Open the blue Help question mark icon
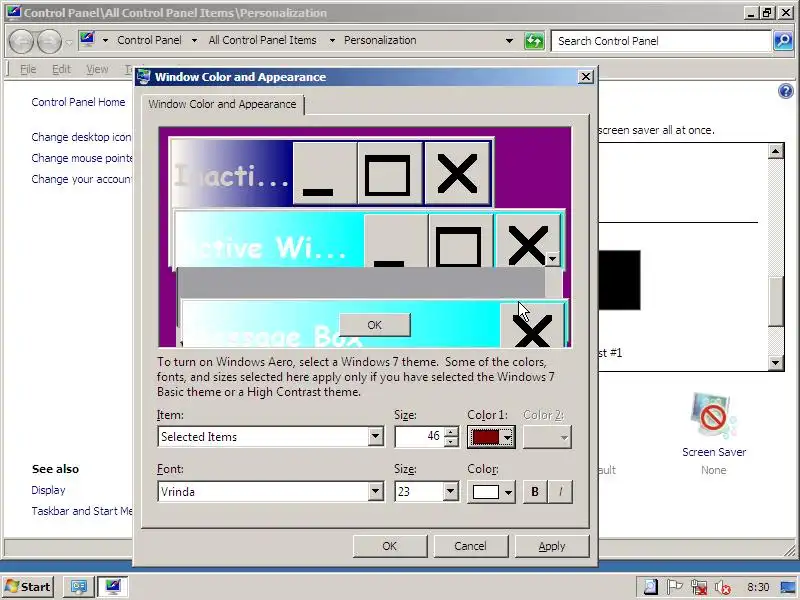The height and width of the screenshot is (600, 800). pyautogui.click(x=786, y=91)
